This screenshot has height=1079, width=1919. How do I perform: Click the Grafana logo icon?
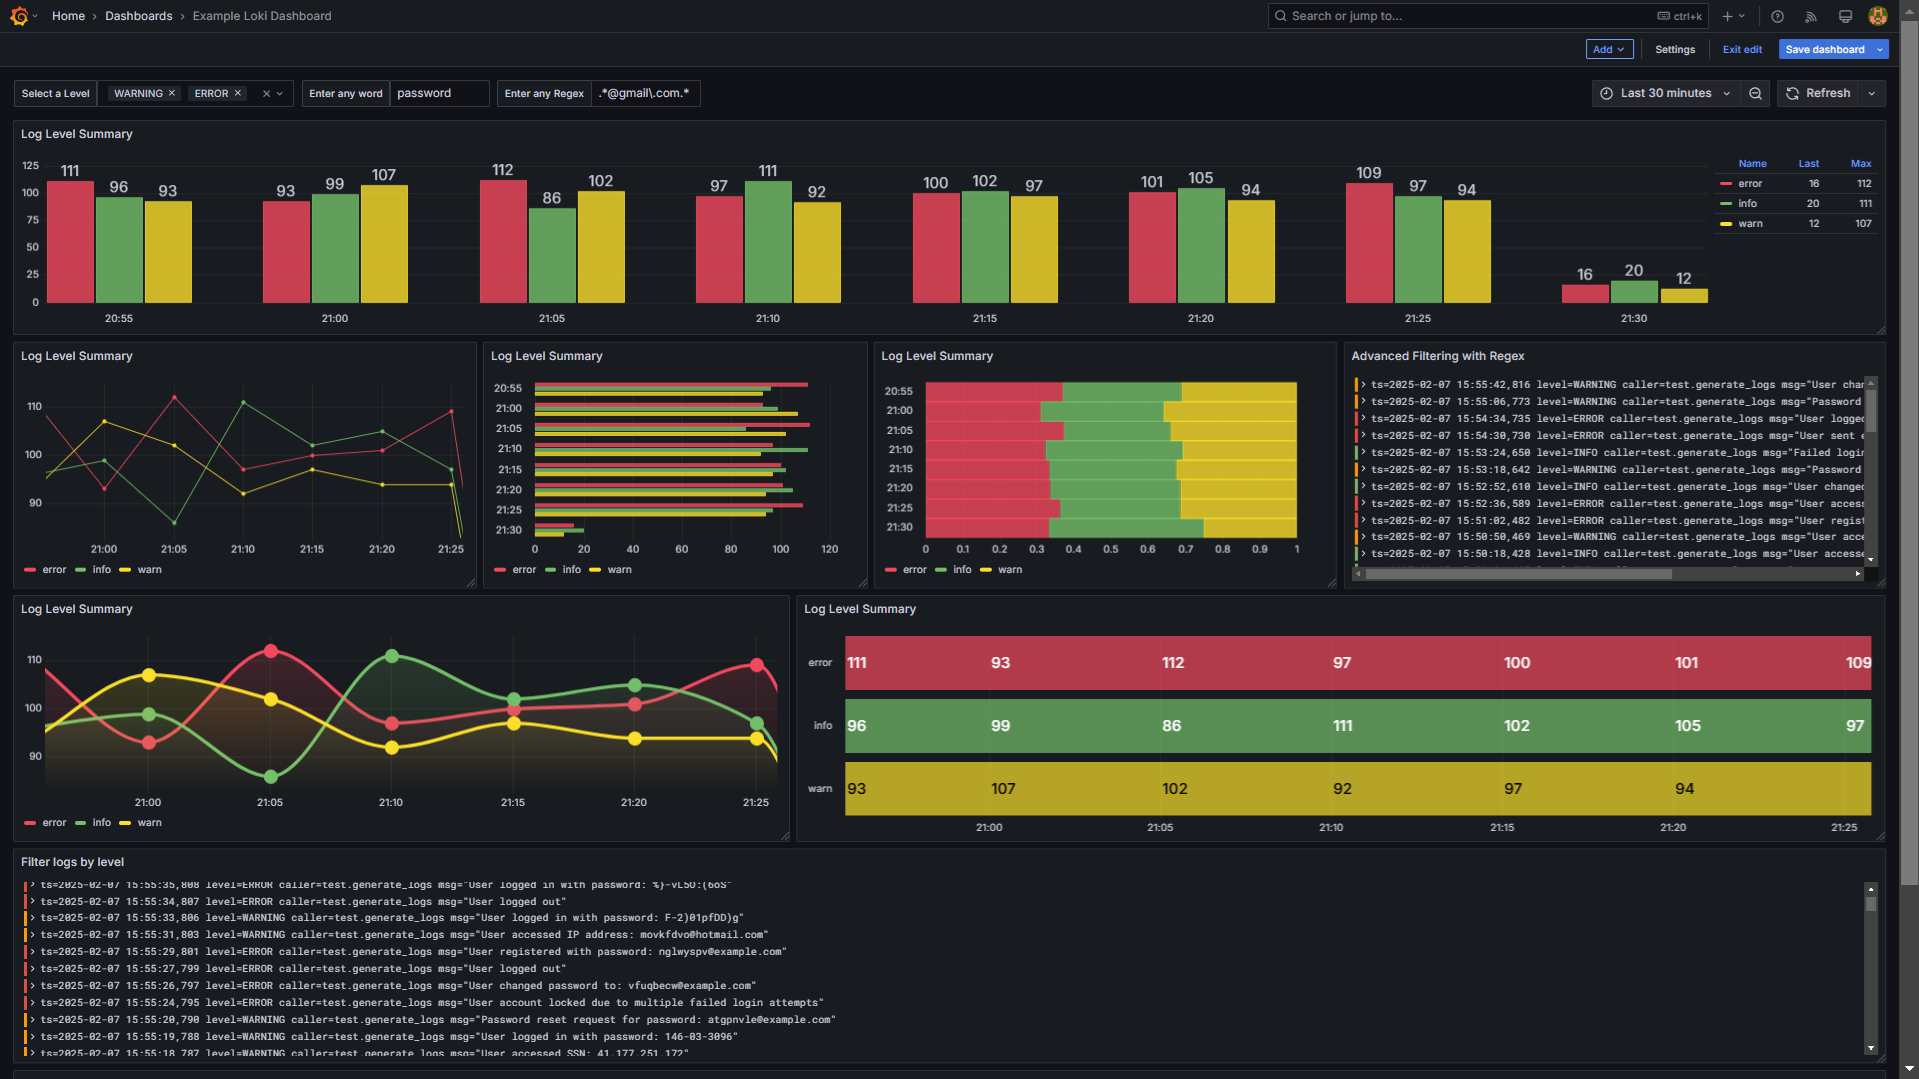[19, 16]
